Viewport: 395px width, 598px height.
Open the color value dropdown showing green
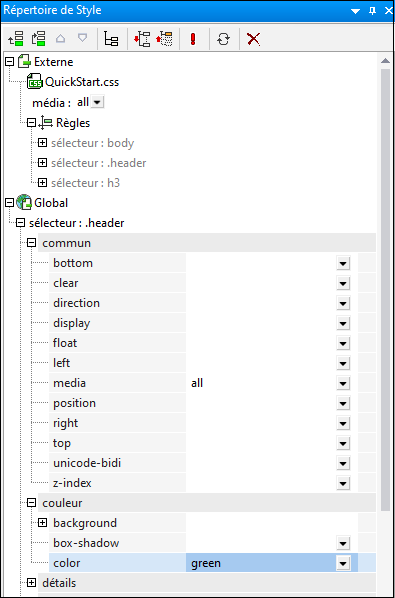(x=343, y=563)
